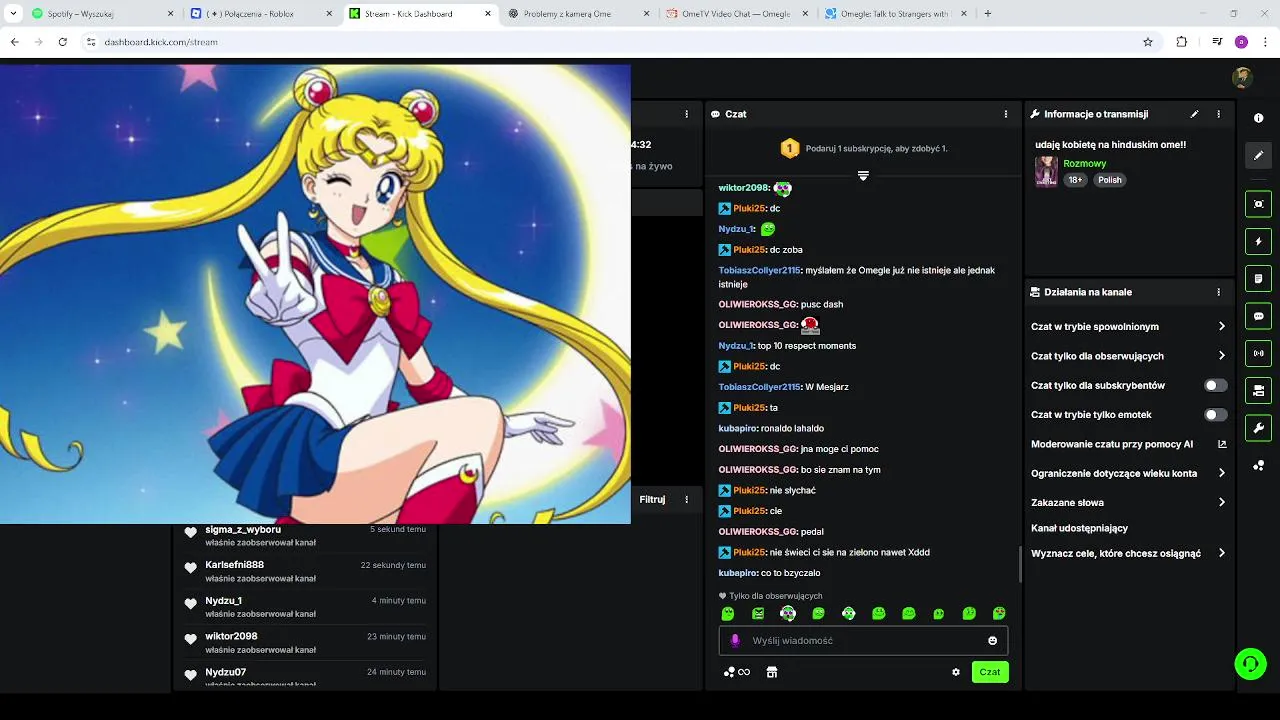Click the bubbles points sidebar icon

click(1258, 465)
